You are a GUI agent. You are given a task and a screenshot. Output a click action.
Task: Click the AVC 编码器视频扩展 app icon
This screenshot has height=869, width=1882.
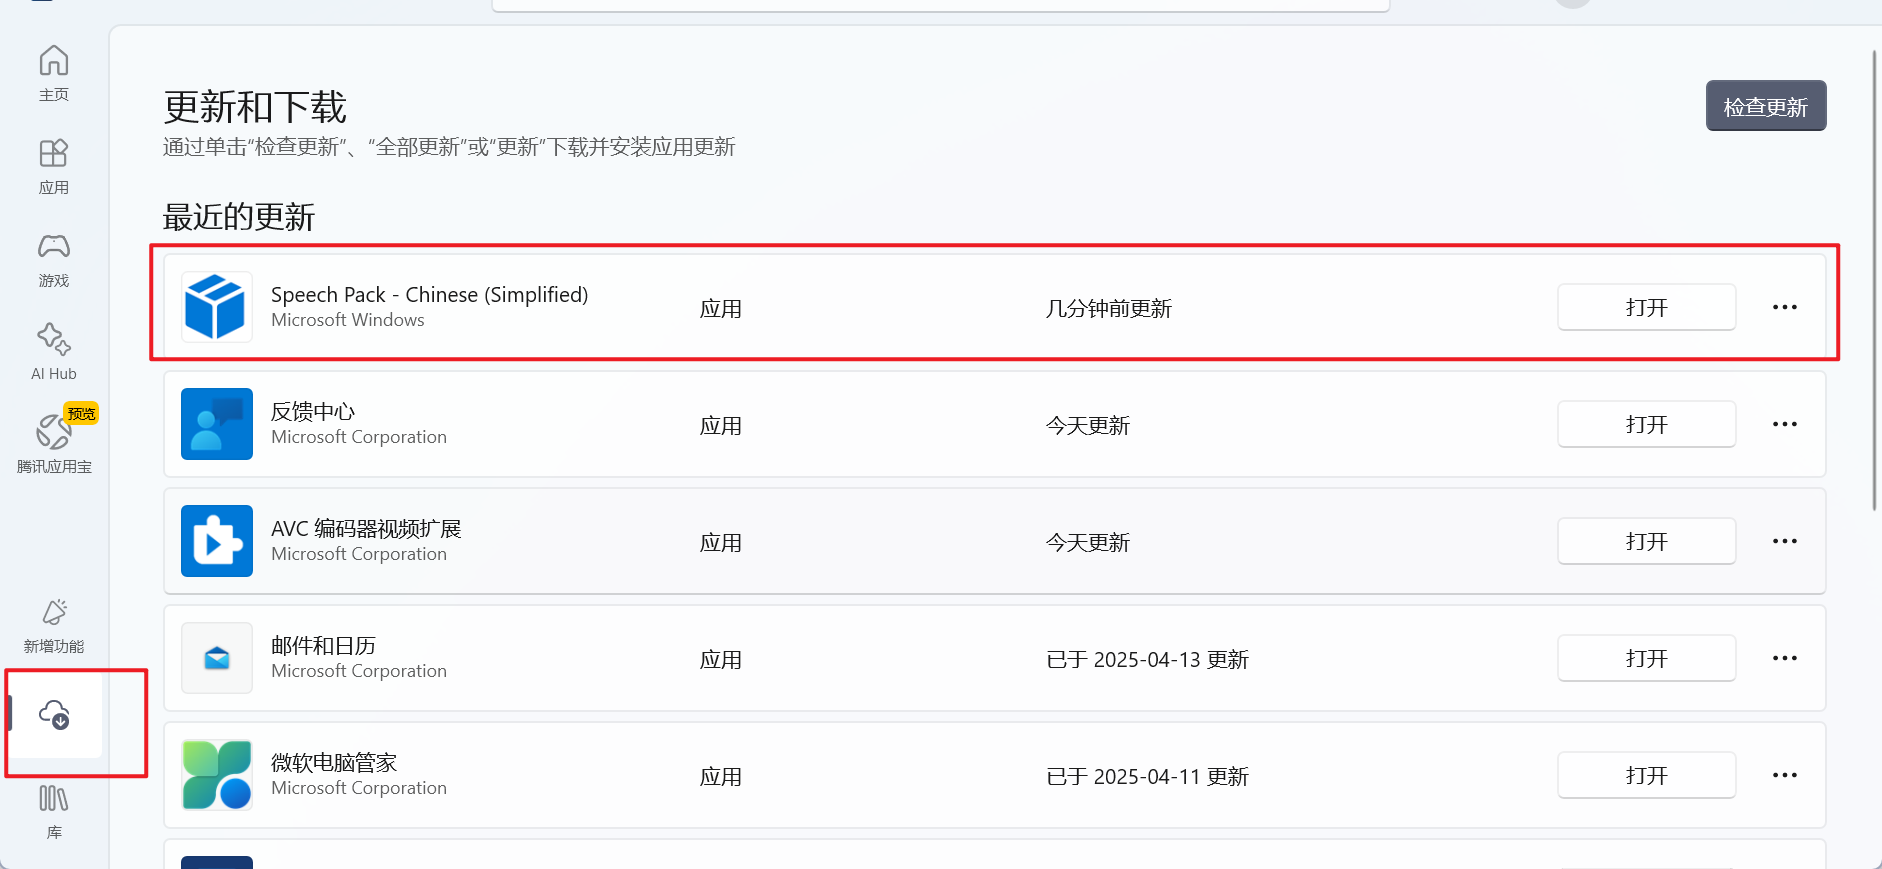(x=216, y=541)
